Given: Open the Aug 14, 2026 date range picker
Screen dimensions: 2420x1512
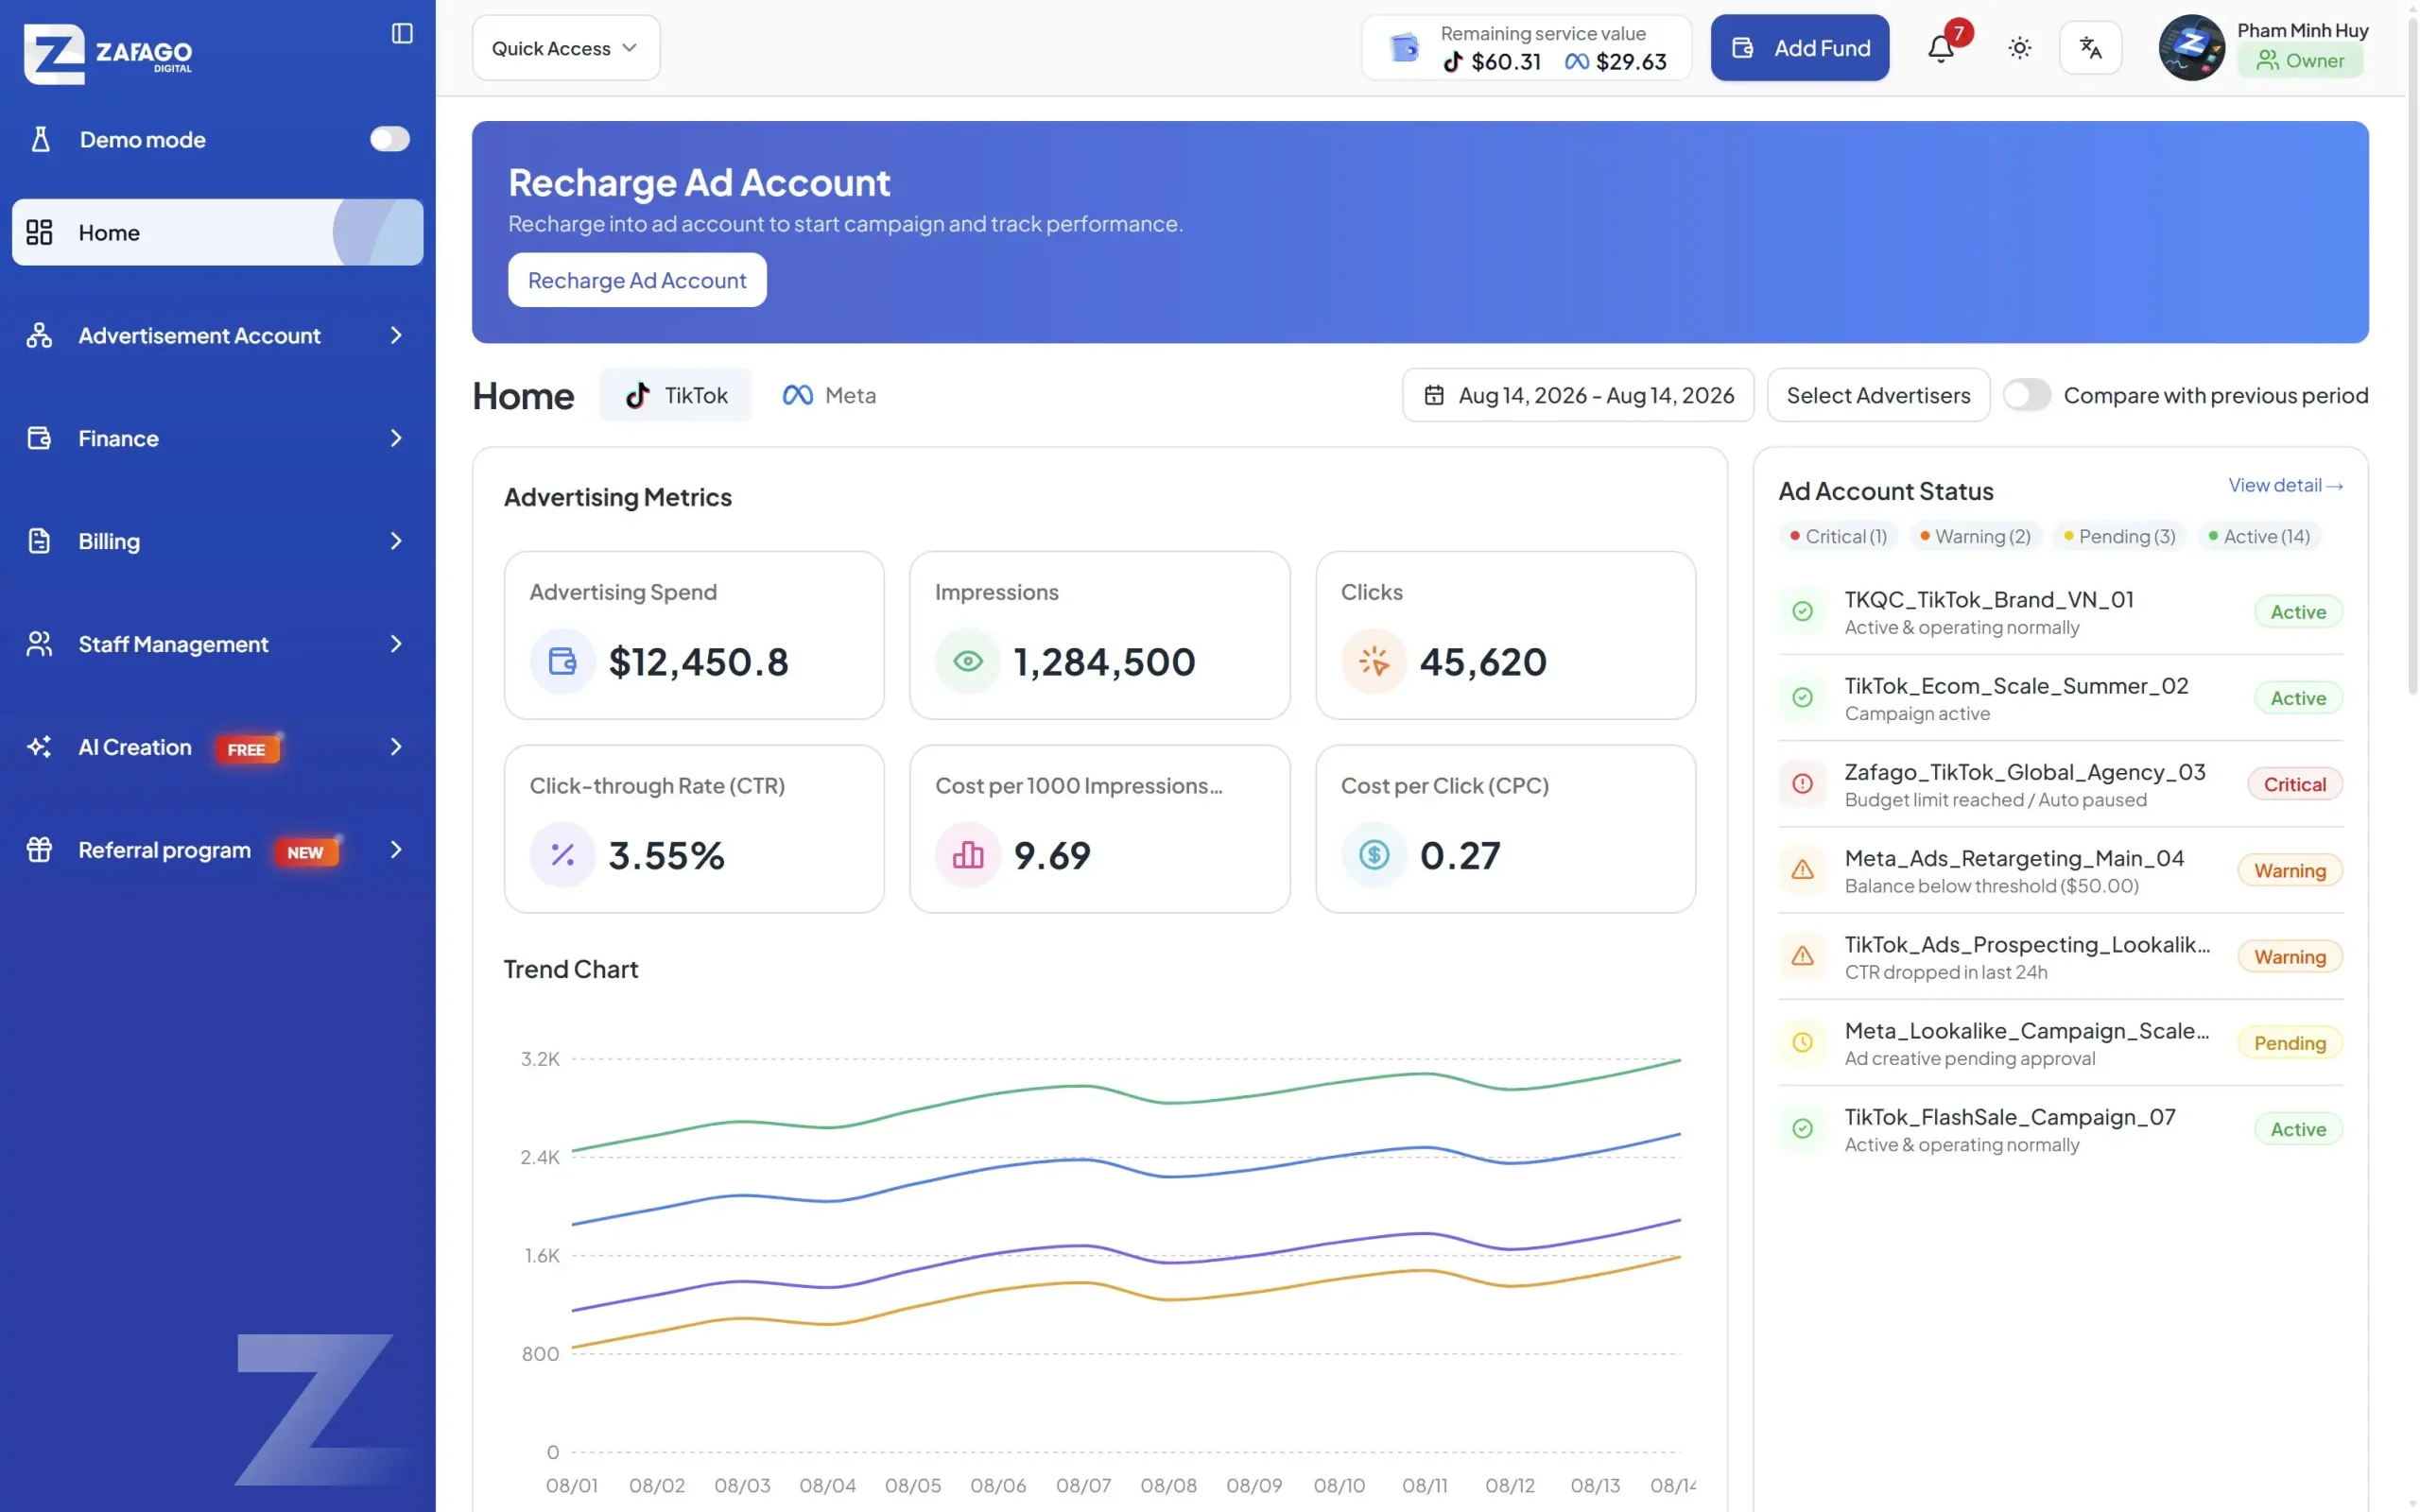Looking at the screenshot, I should coord(1578,395).
